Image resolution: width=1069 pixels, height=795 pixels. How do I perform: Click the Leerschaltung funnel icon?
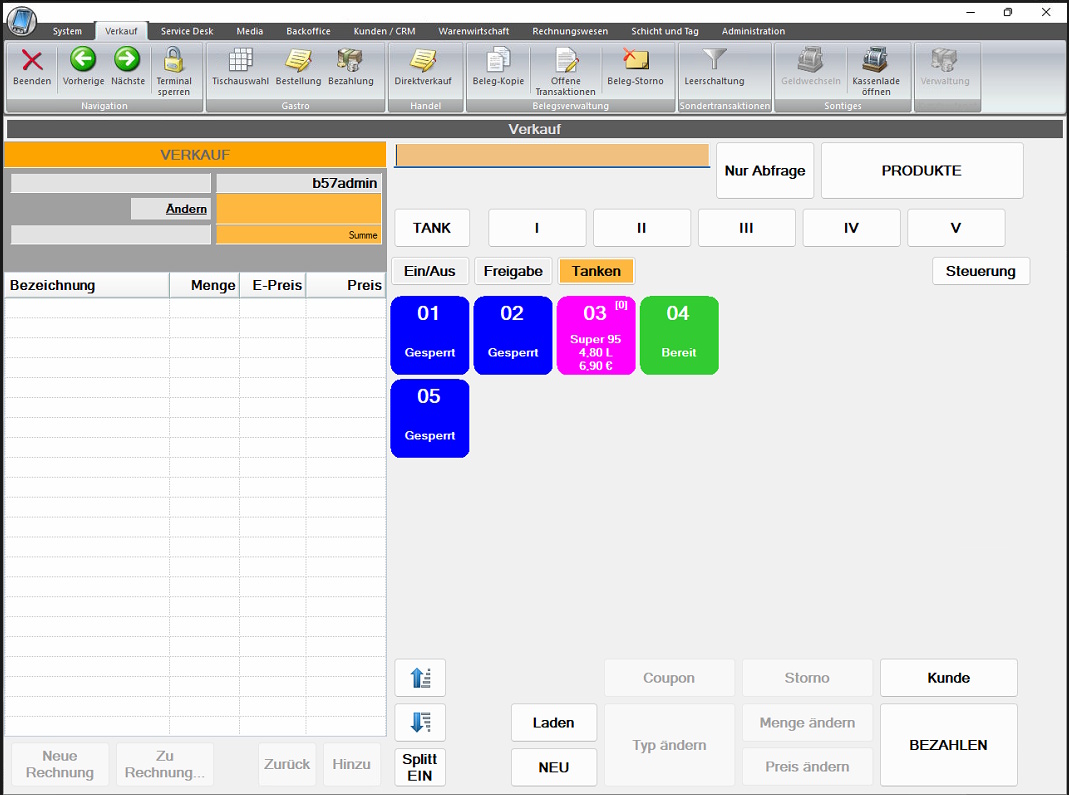714,62
